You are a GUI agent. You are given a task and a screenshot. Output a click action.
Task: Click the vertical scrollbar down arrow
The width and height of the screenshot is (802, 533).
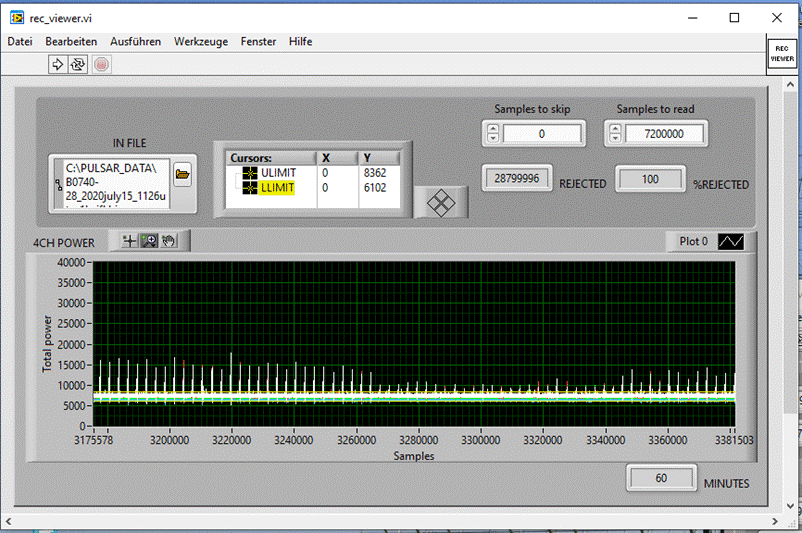[791, 506]
